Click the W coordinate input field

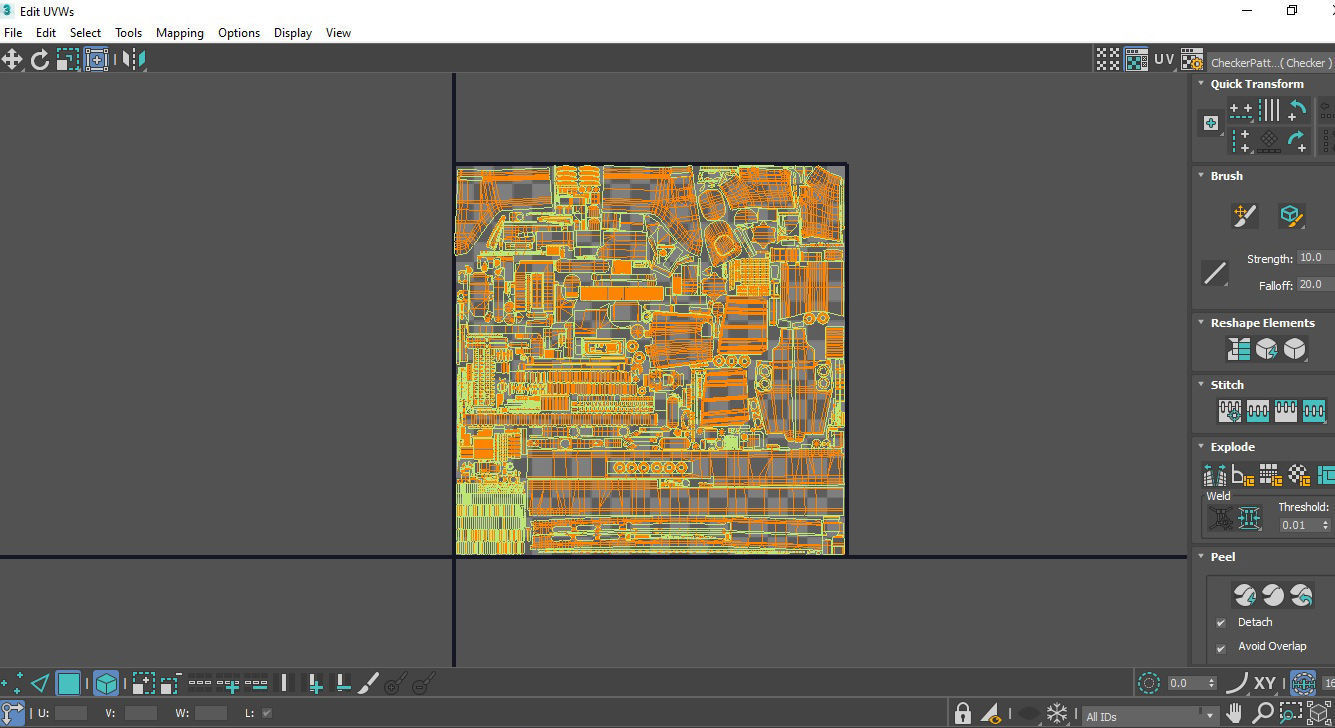pyautogui.click(x=211, y=713)
